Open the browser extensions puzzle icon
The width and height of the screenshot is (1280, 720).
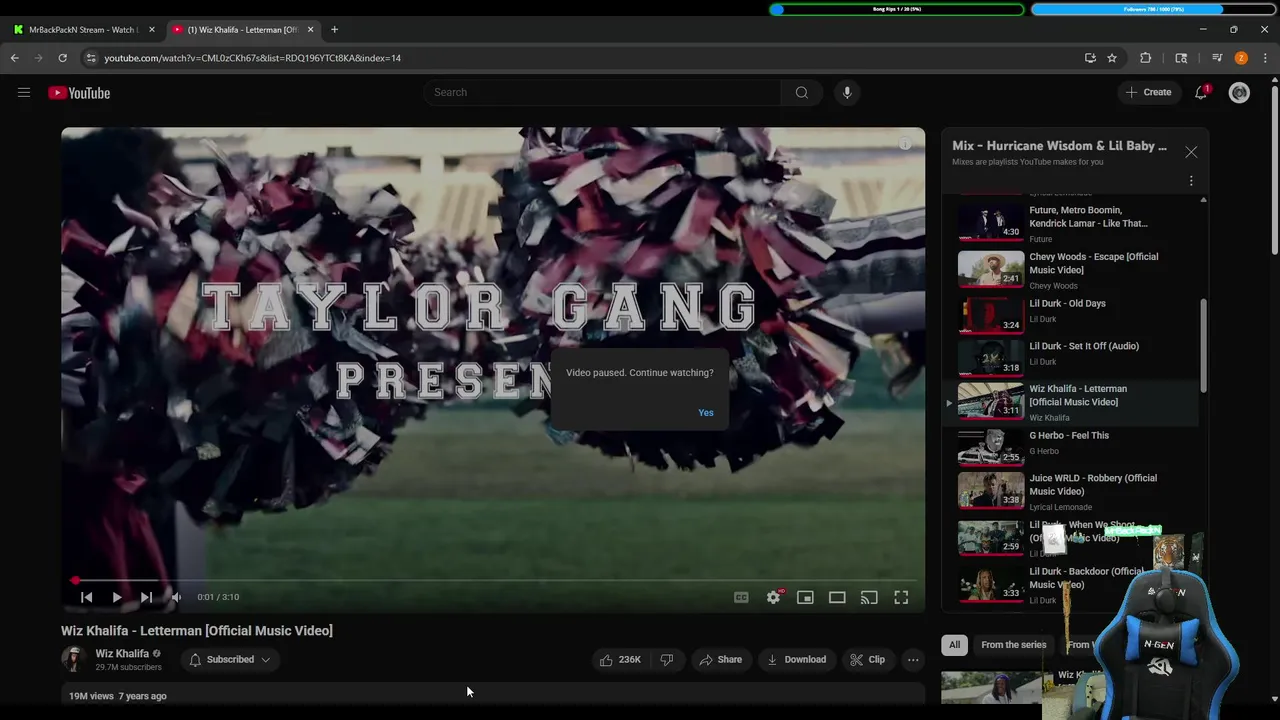(1146, 58)
